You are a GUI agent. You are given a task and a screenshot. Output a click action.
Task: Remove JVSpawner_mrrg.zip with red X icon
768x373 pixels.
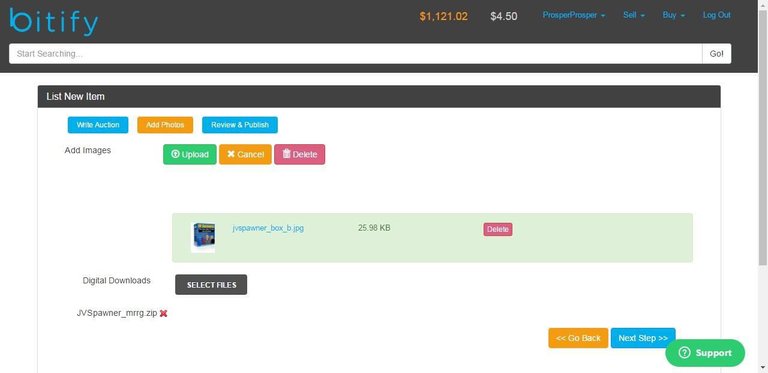(164, 313)
